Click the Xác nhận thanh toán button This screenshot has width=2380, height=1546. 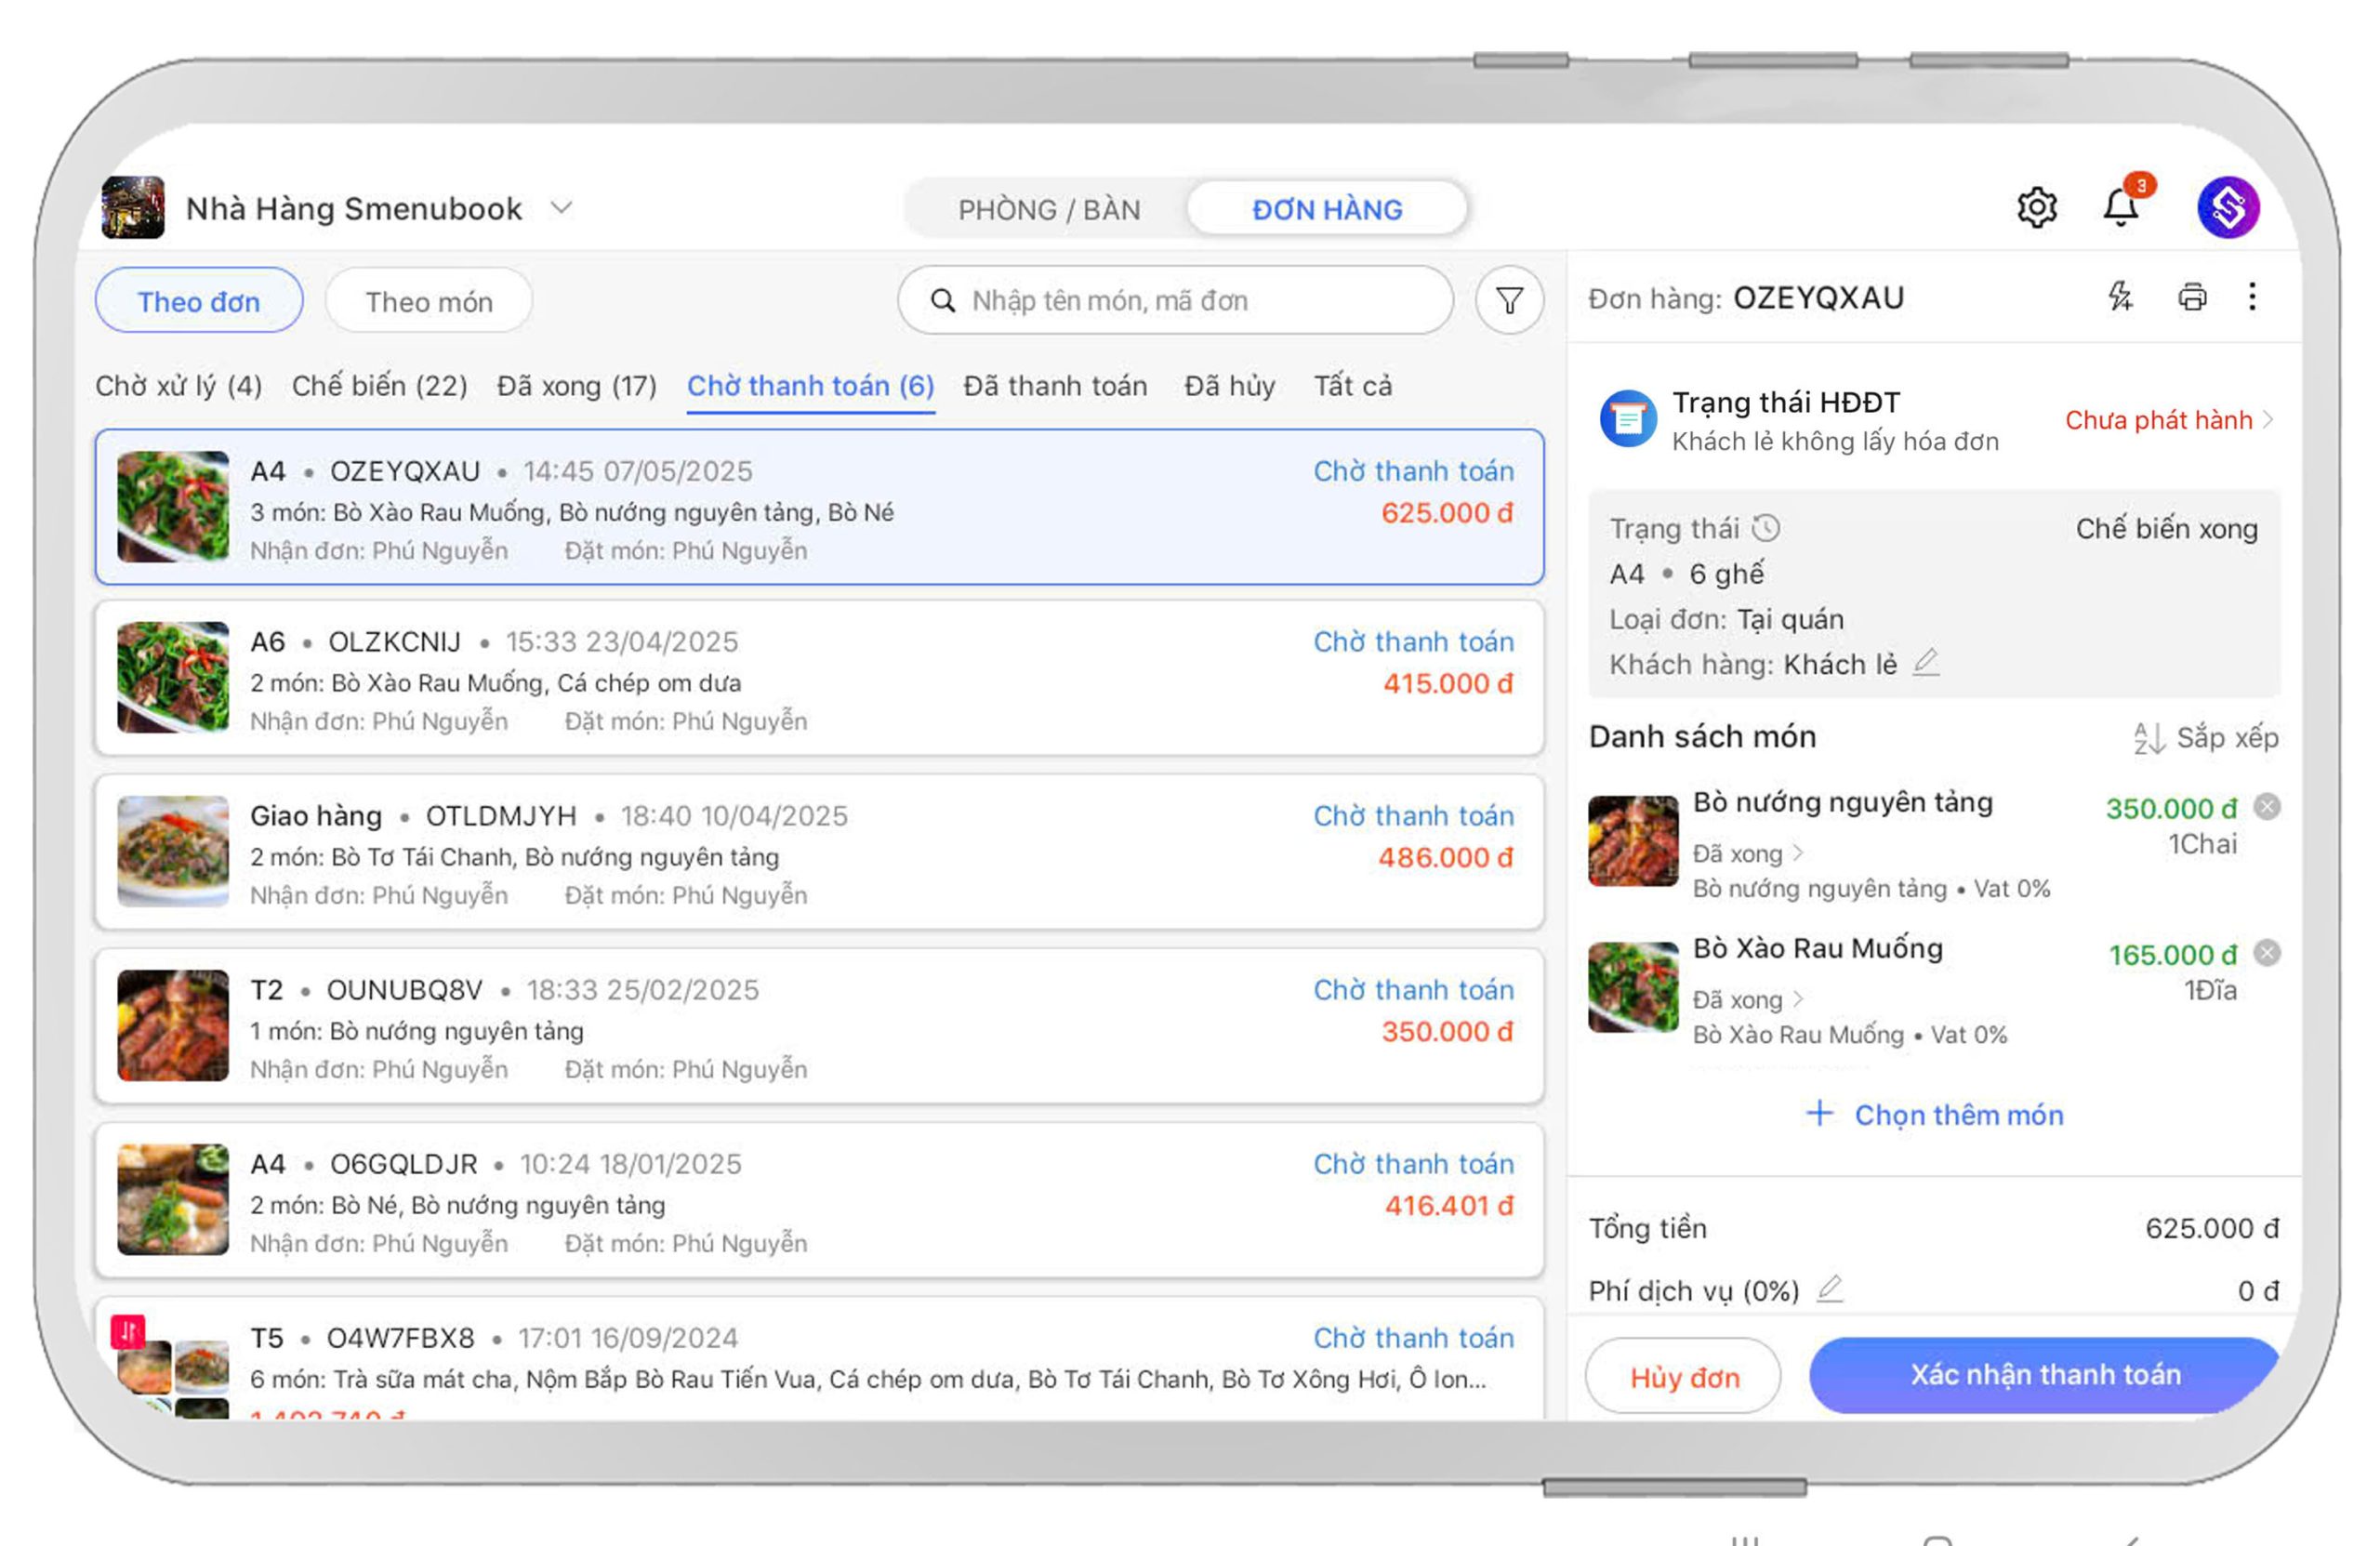point(2044,1375)
